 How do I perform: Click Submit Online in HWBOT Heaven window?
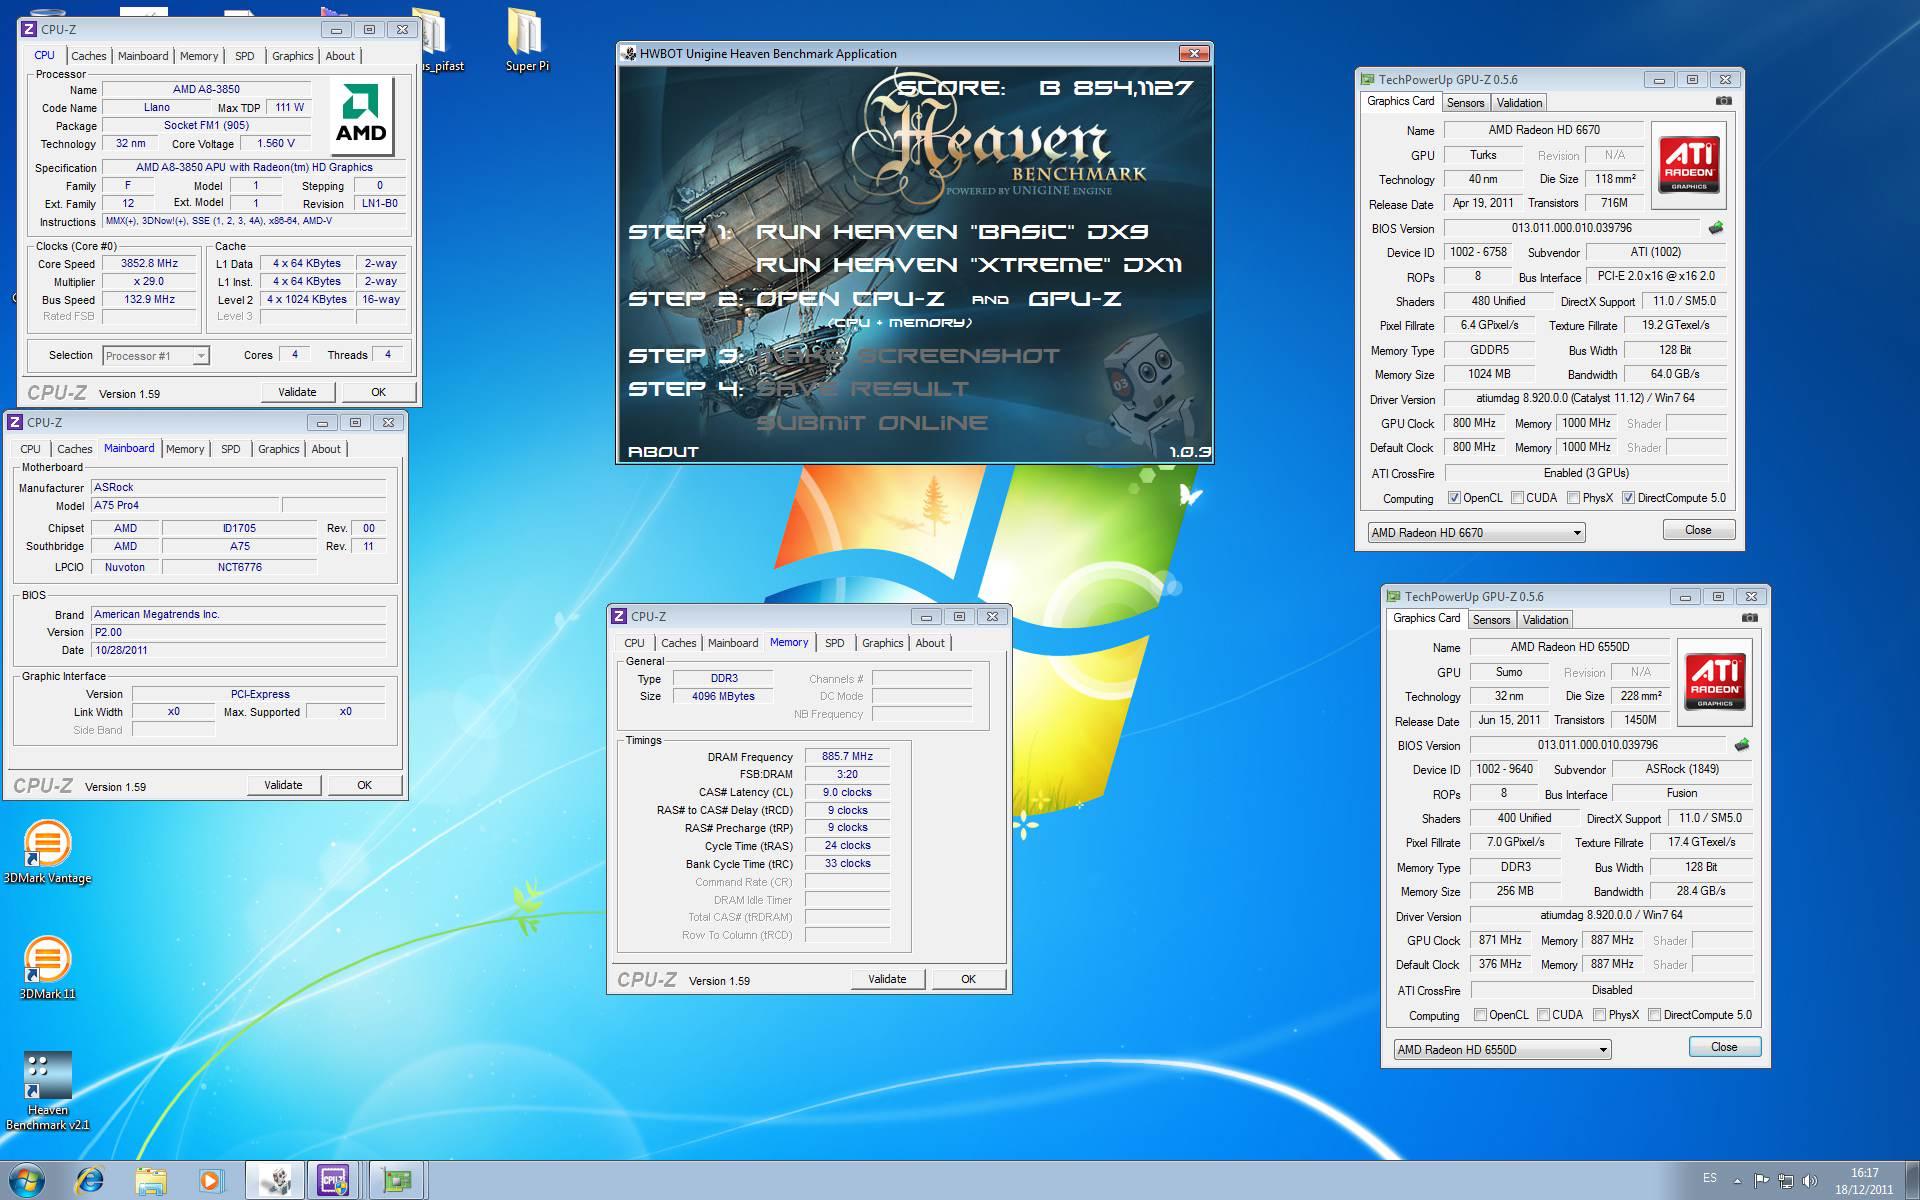coord(872,423)
